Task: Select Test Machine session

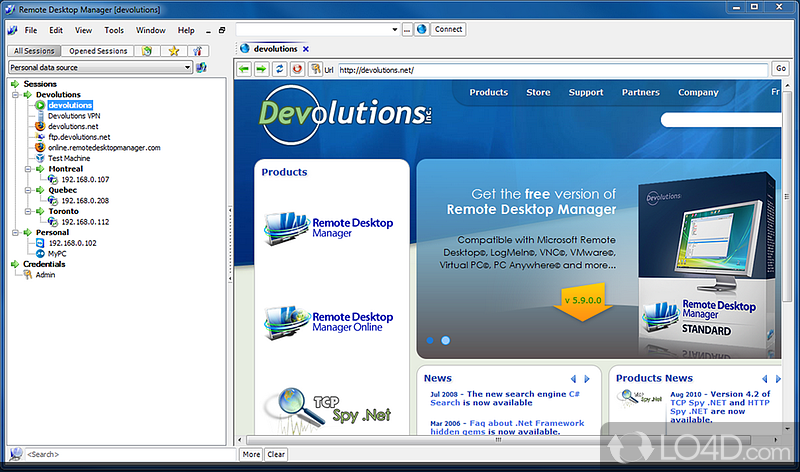Action: coord(69,158)
